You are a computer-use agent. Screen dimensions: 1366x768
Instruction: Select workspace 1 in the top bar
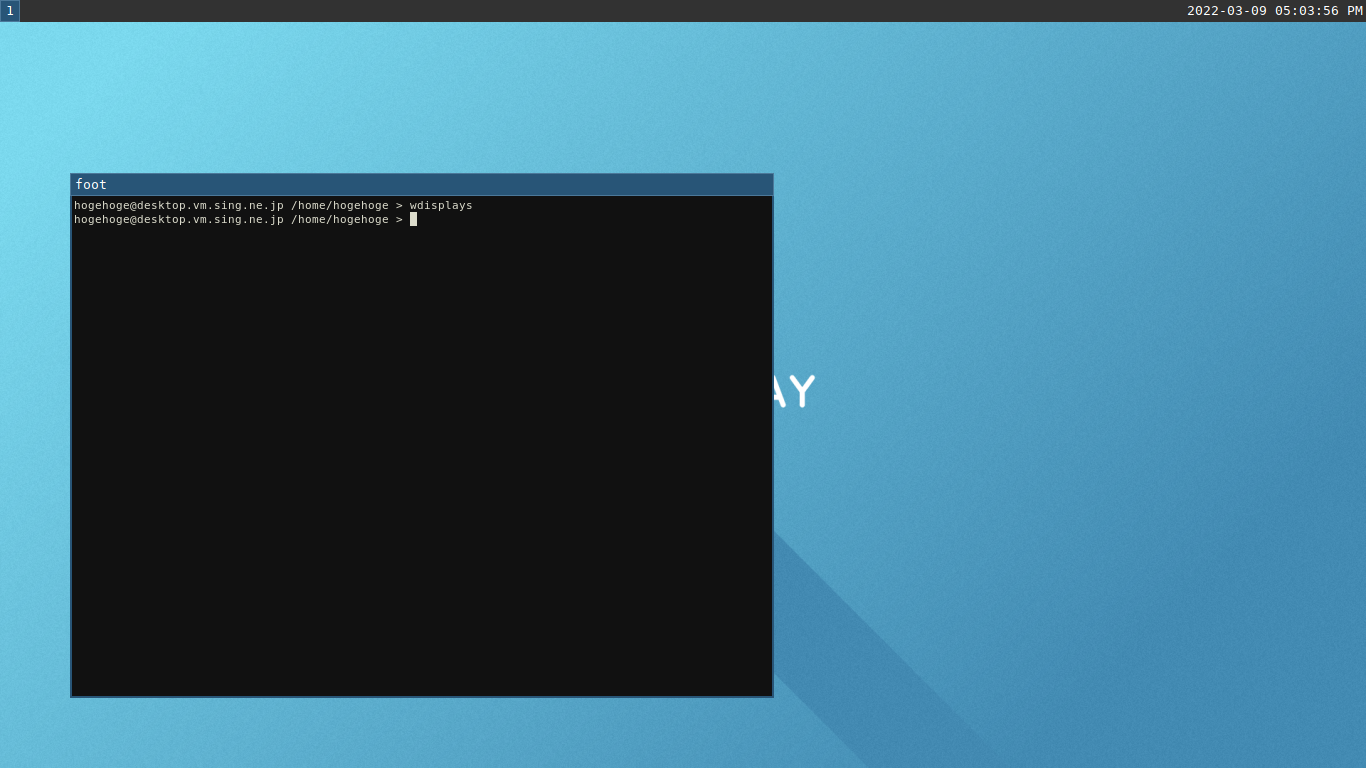coord(10,11)
